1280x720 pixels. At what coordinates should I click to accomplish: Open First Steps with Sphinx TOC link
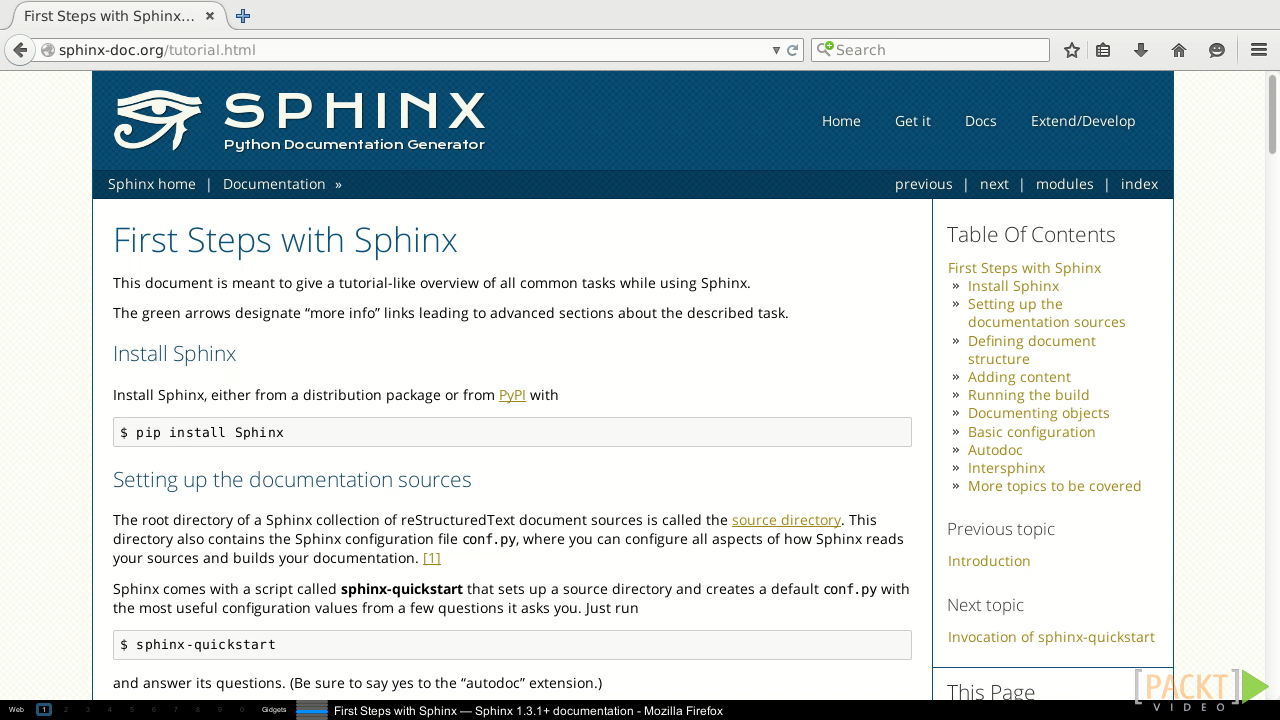click(1024, 268)
